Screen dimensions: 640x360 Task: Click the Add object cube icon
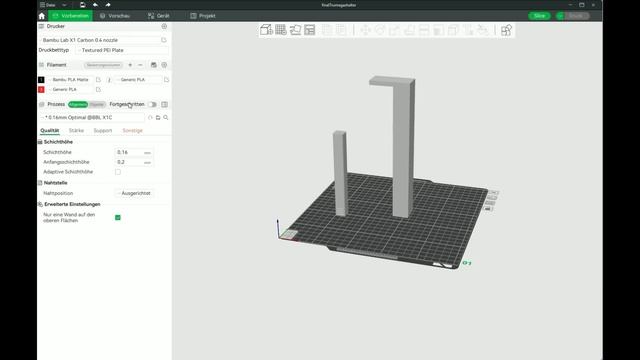pyautogui.click(x=266, y=30)
